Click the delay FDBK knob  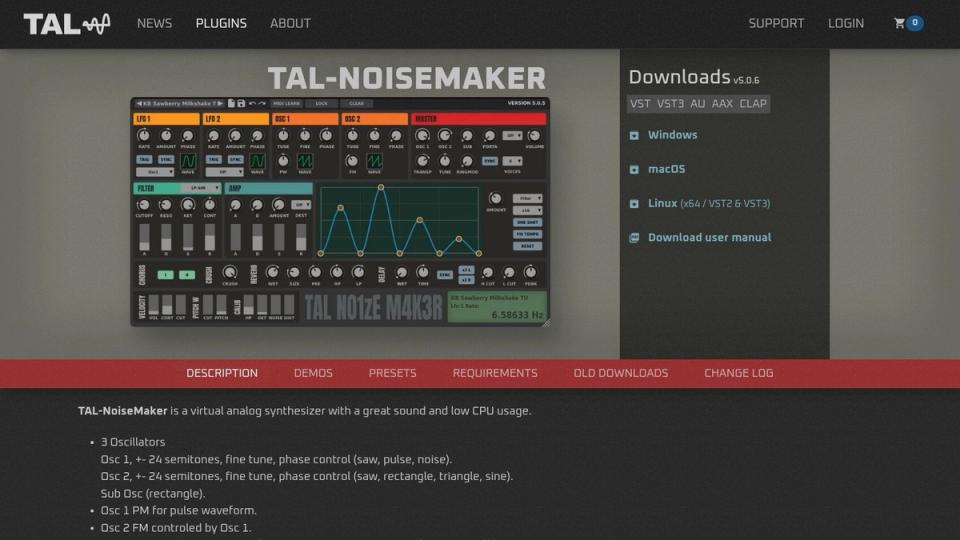click(530, 272)
